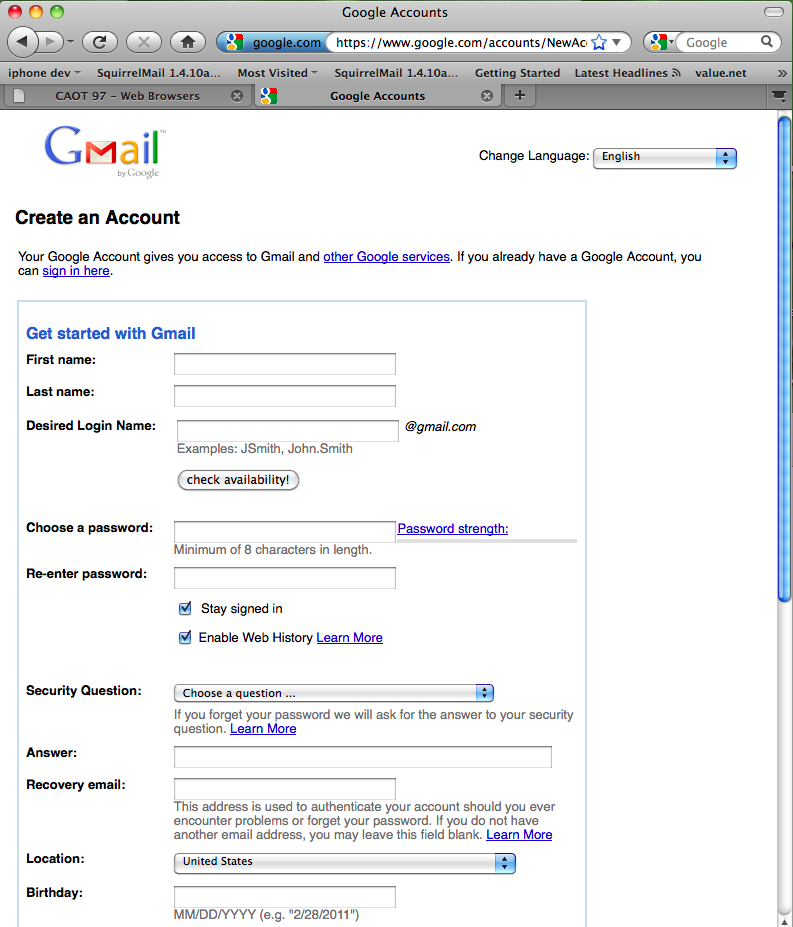The height and width of the screenshot is (927, 793).
Task: Open the URL bar history dropdown arrow
Action: [617, 43]
